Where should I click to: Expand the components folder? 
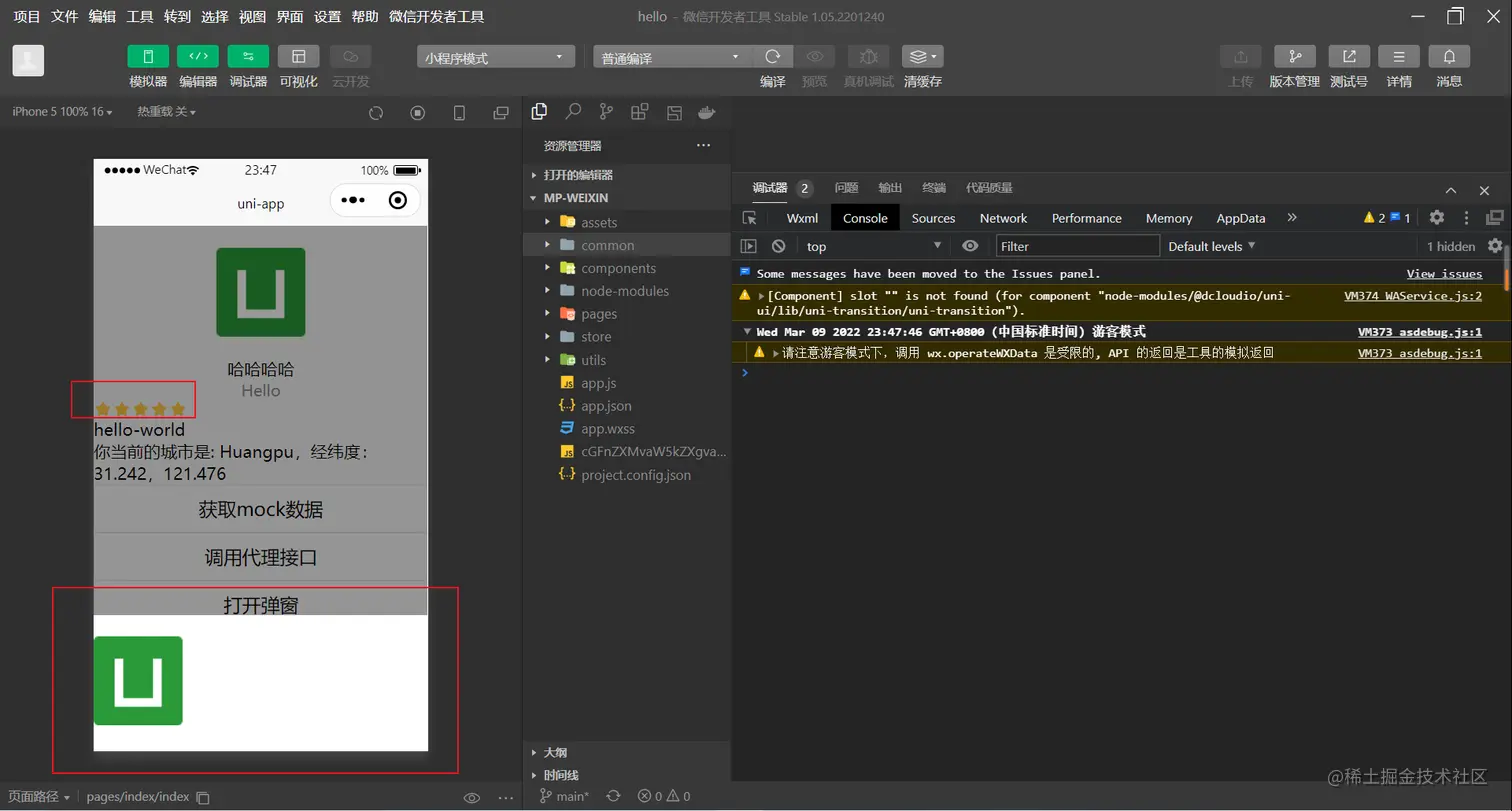click(627, 268)
